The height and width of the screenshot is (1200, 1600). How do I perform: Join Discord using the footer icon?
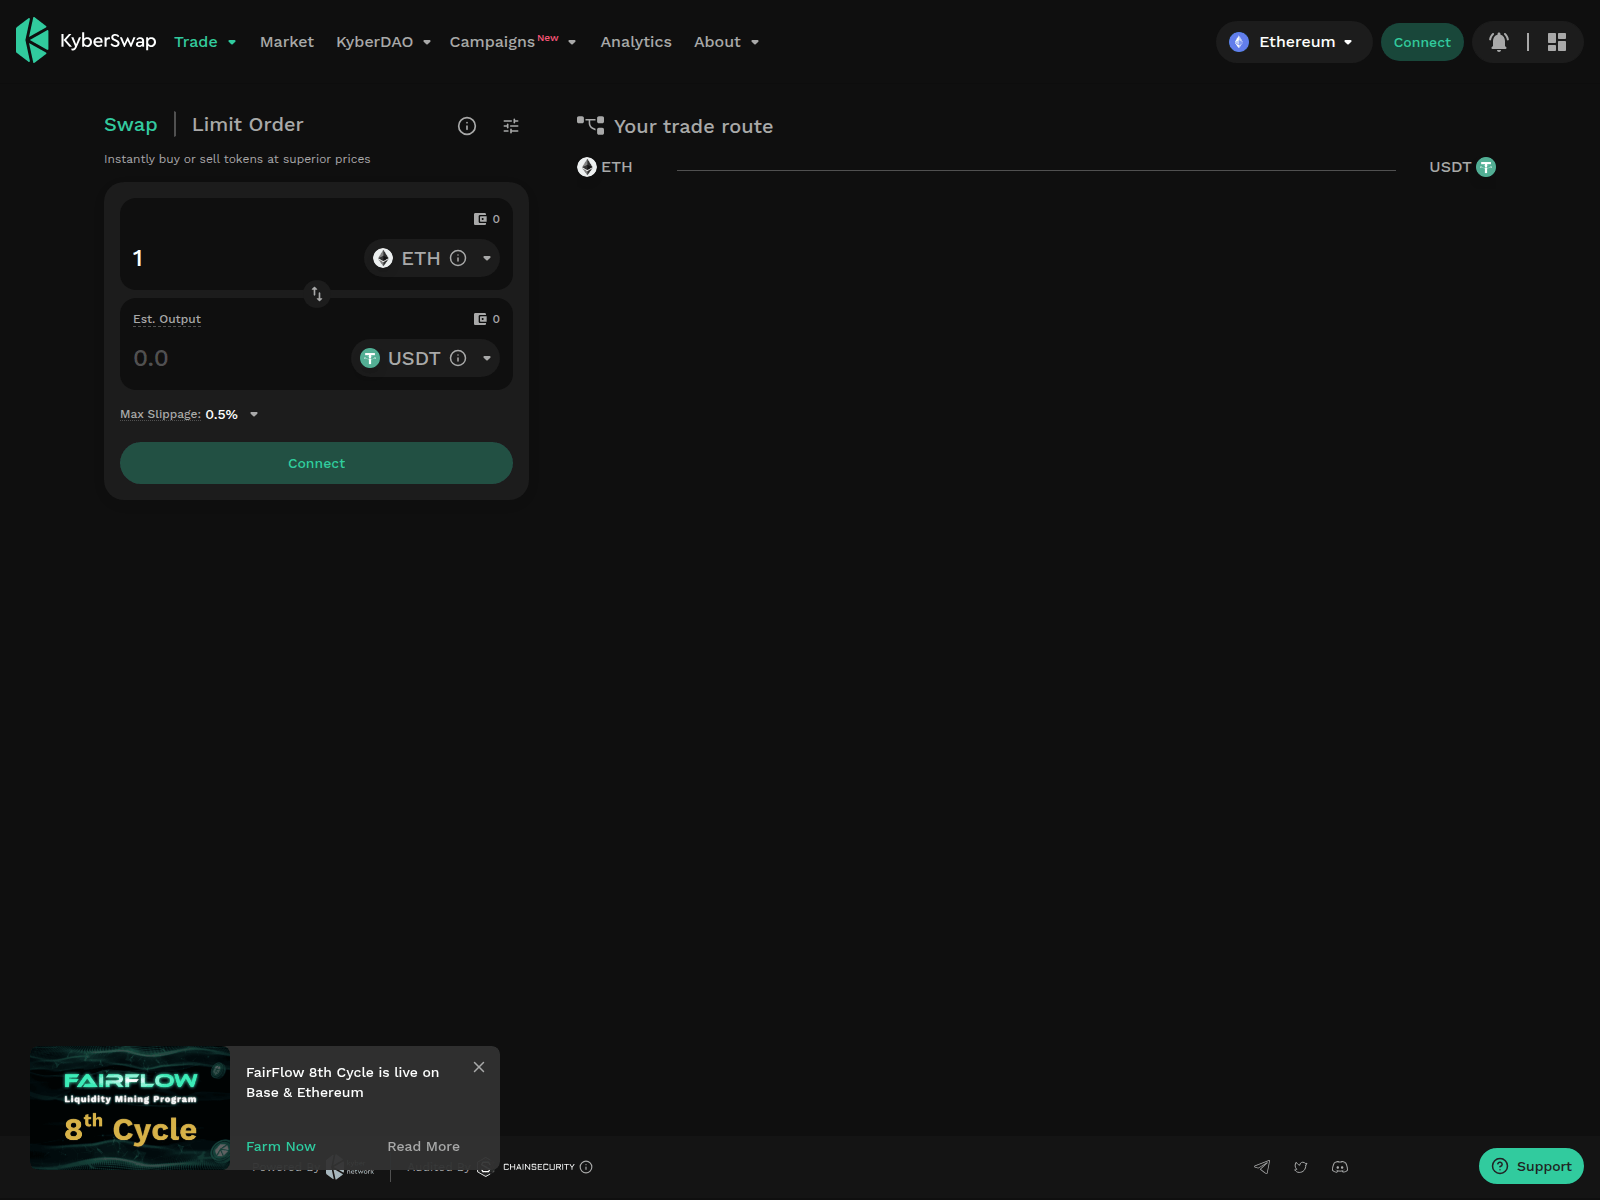pos(1339,1167)
